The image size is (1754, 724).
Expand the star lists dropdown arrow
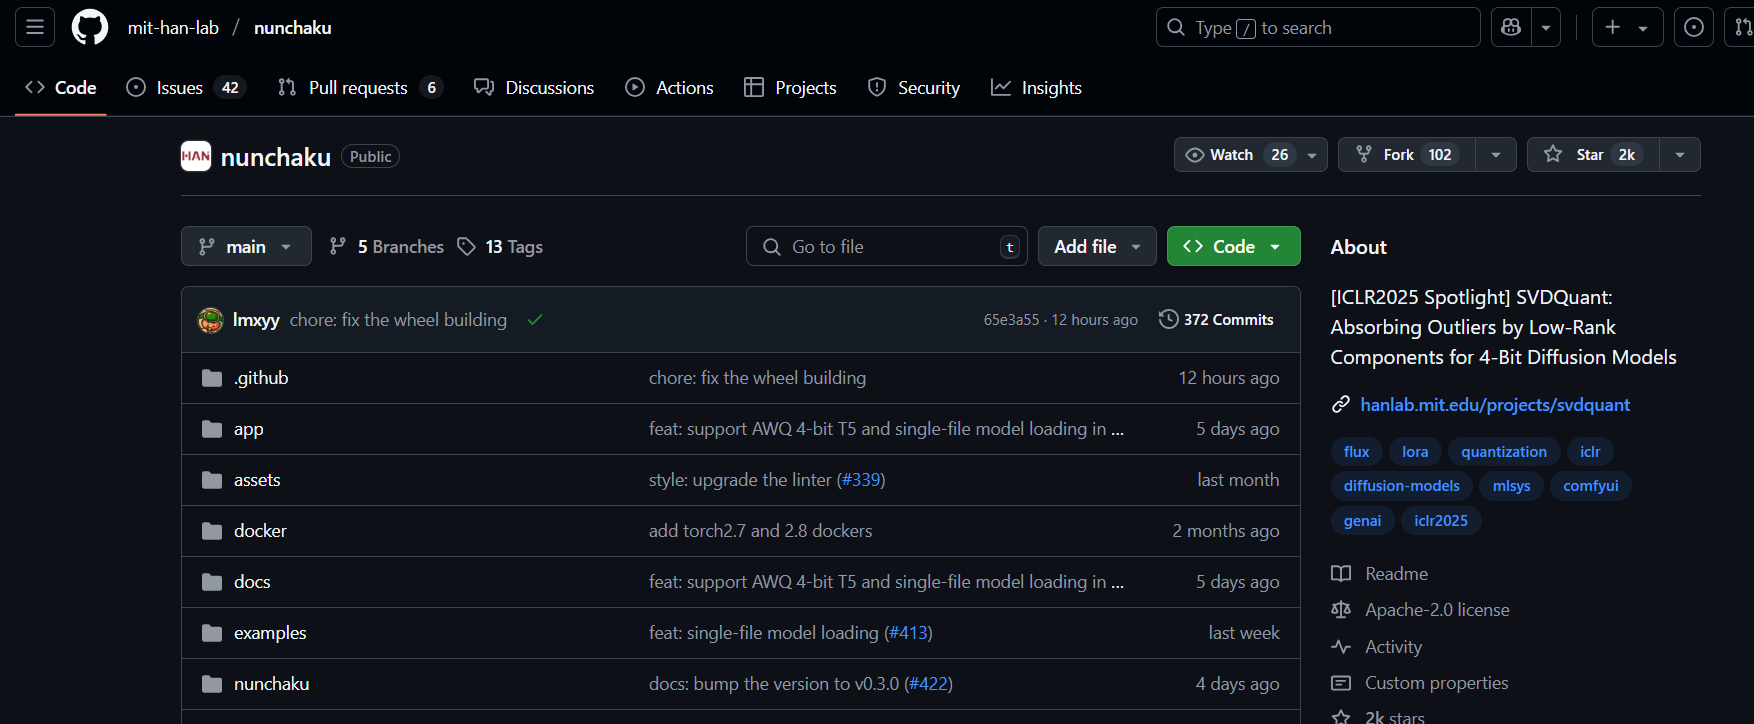pyautogui.click(x=1680, y=155)
